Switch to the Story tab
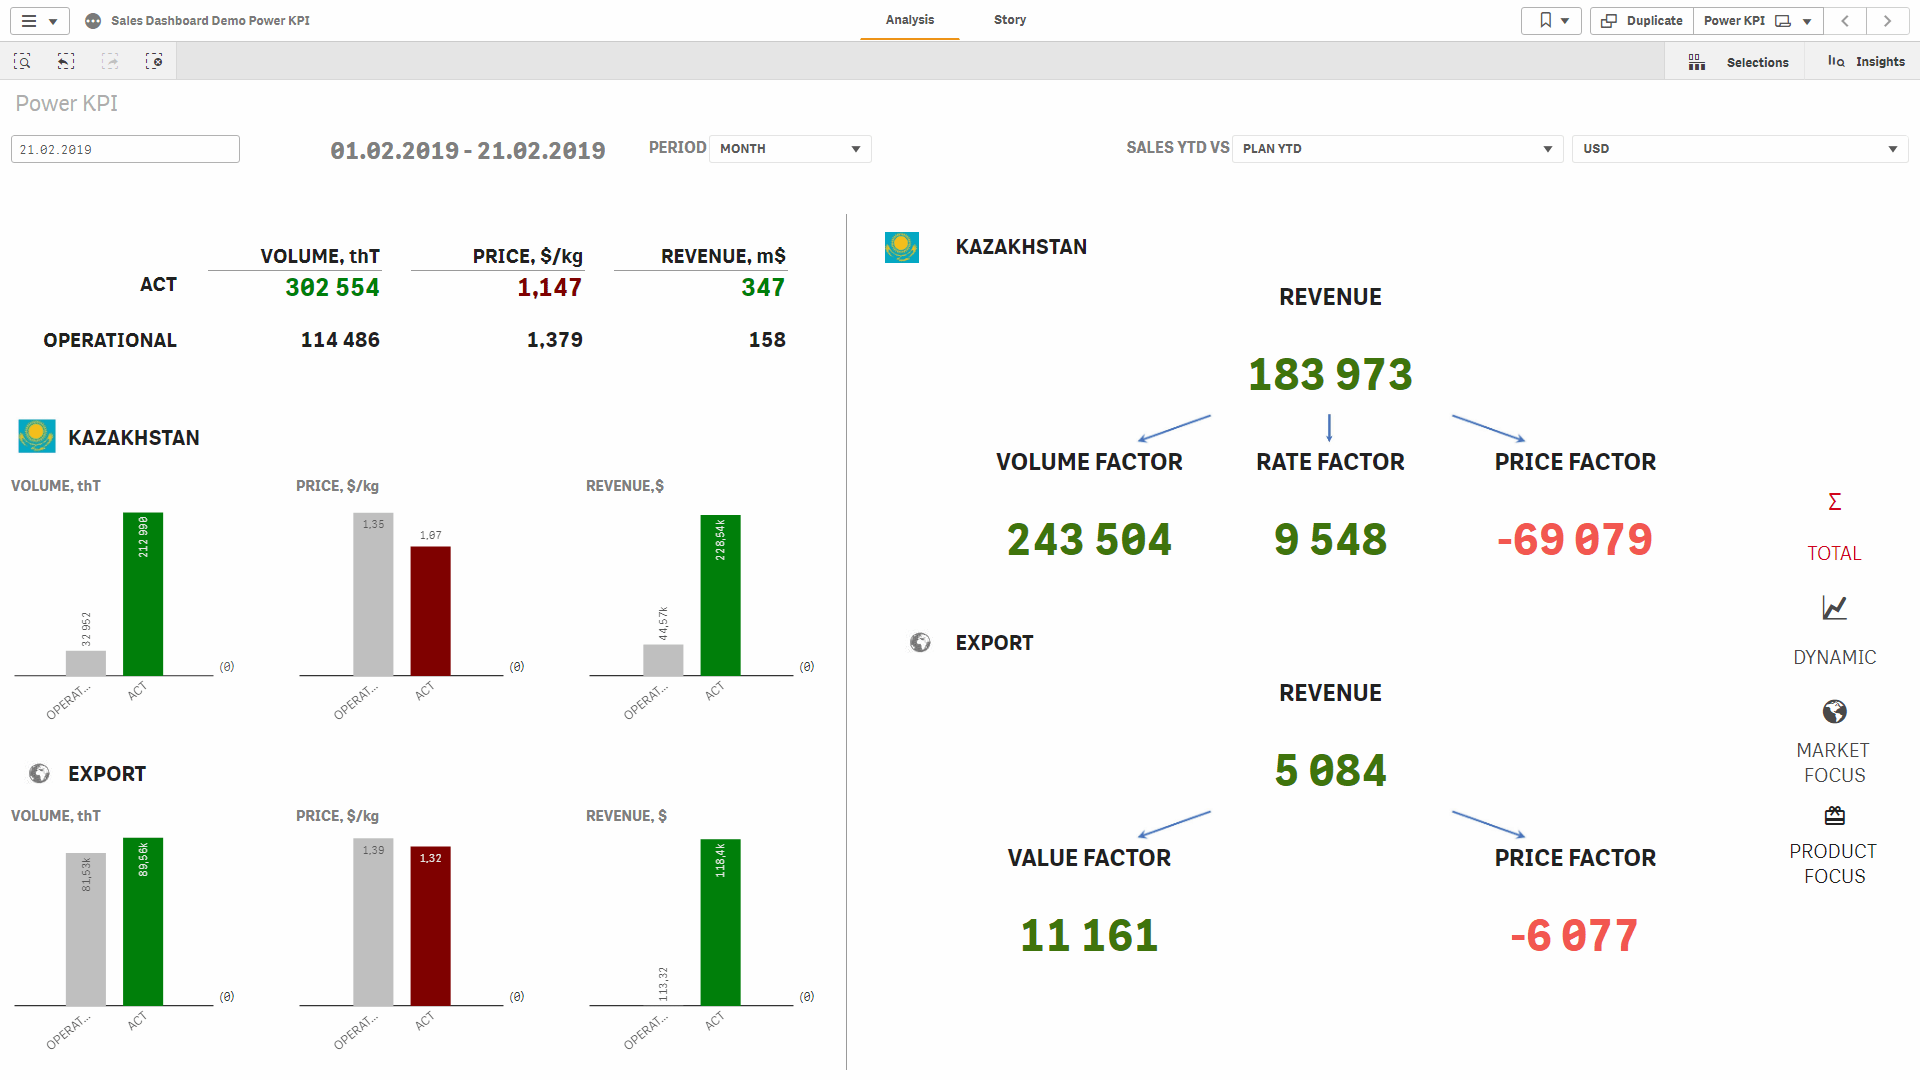This screenshot has width=1920, height=1080. pyautogui.click(x=1009, y=20)
